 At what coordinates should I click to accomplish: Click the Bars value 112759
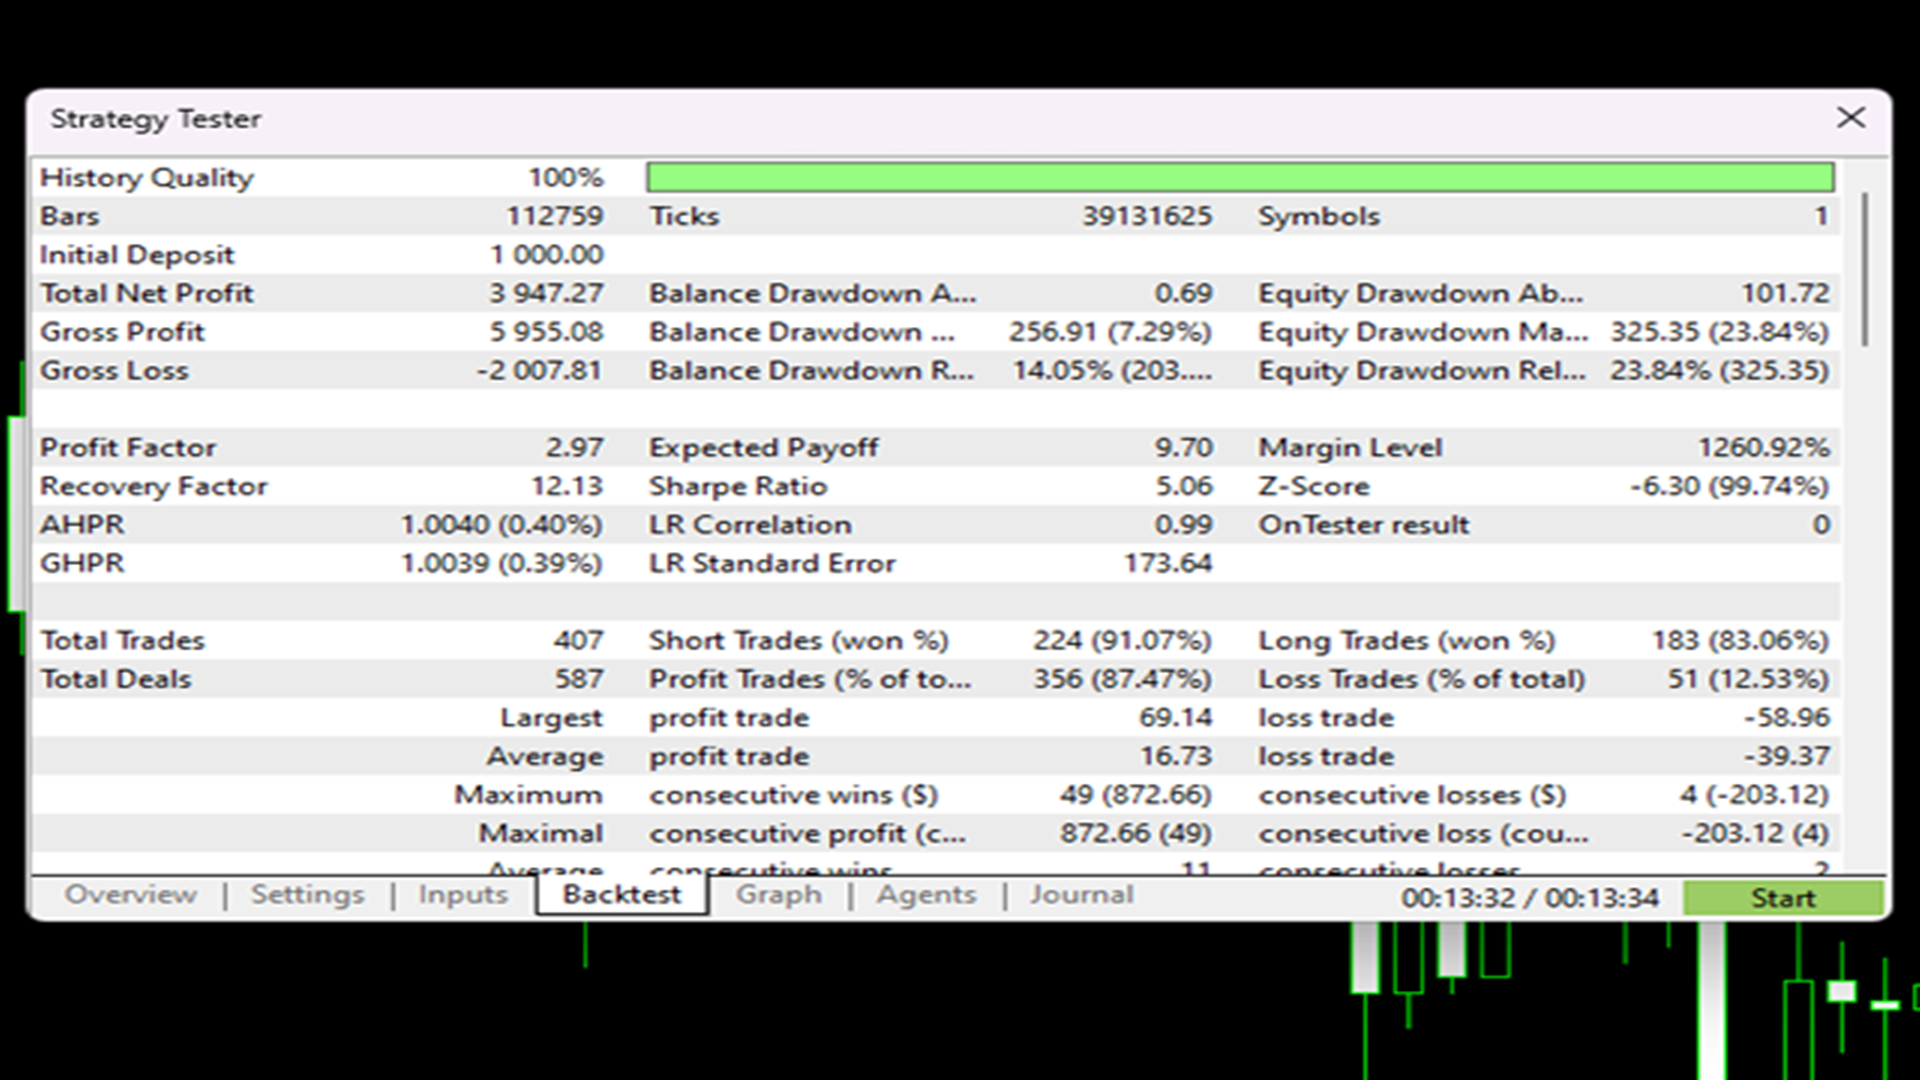[555, 216]
